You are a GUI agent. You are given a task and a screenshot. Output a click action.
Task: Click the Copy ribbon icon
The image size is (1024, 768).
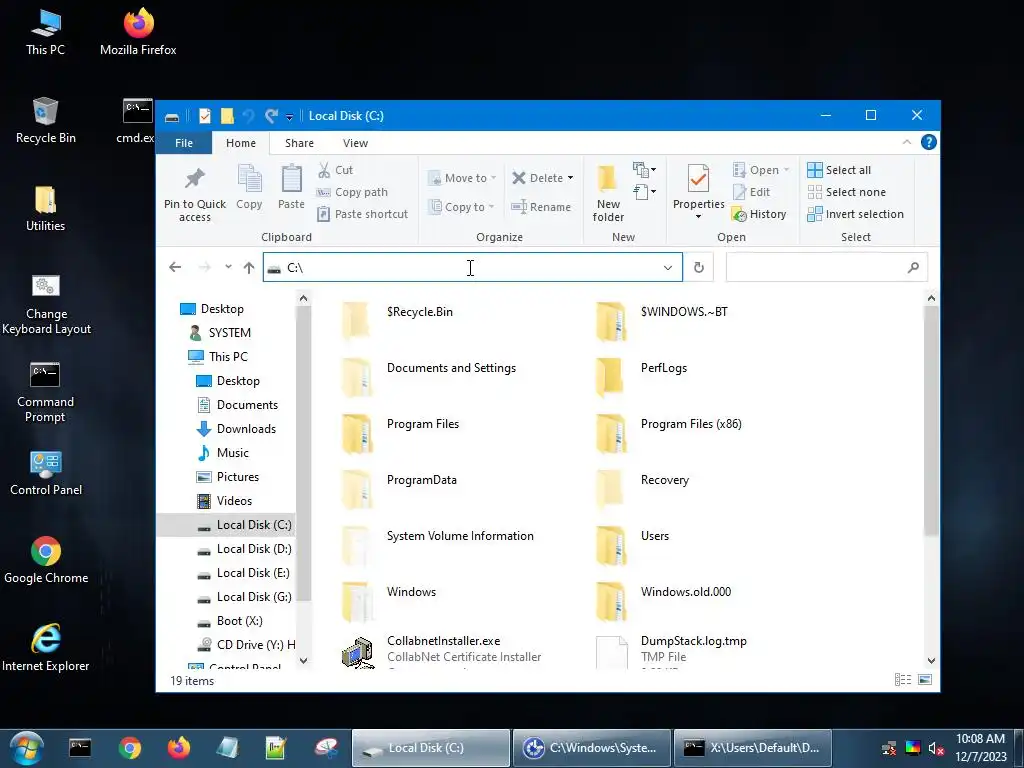coord(249,179)
